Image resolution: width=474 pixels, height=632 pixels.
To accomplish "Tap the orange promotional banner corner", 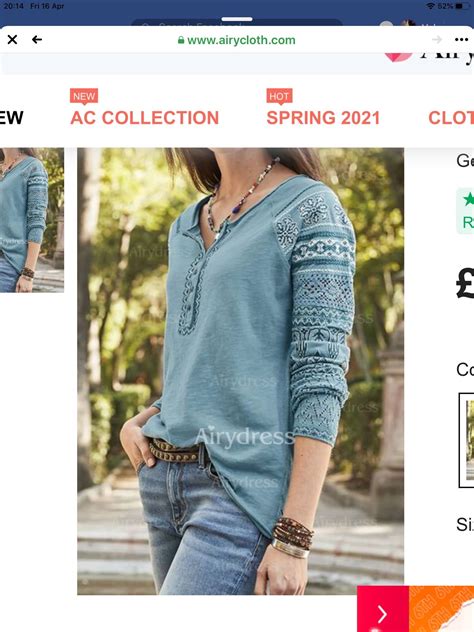I will coord(442,609).
